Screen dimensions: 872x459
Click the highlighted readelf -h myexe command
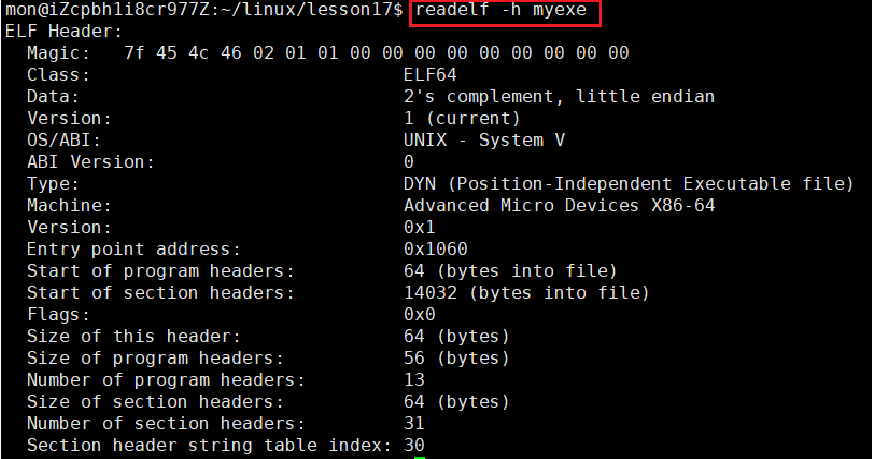(501, 9)
